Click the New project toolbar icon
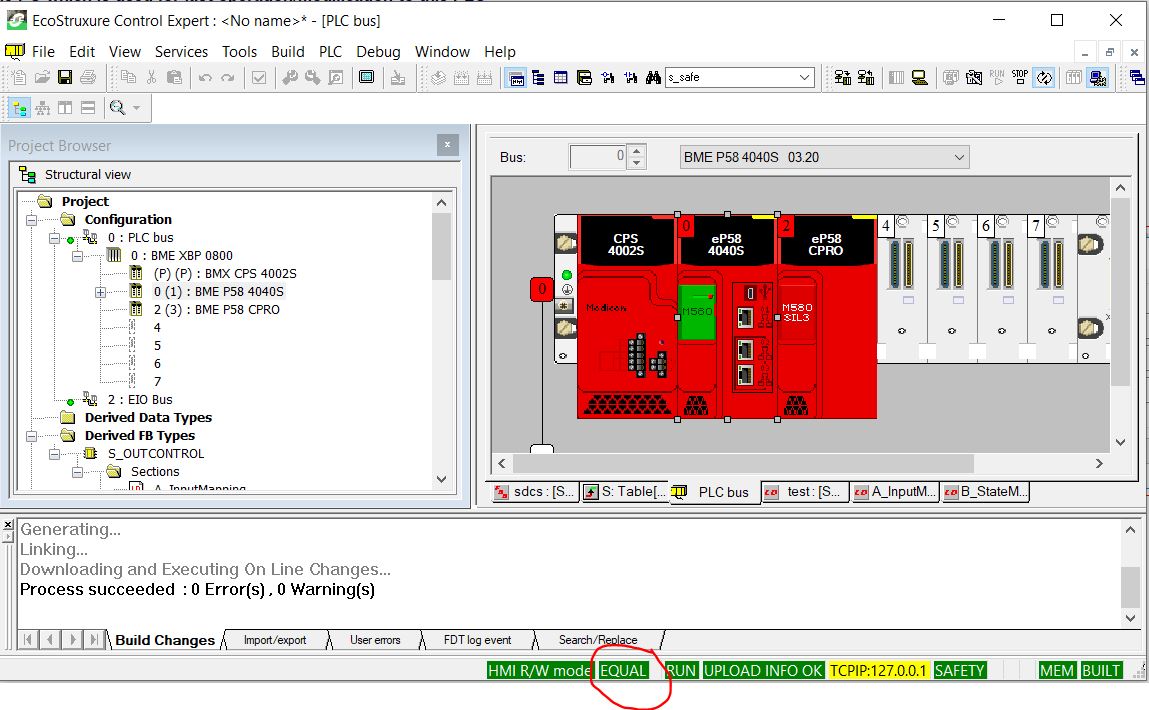 18,77
